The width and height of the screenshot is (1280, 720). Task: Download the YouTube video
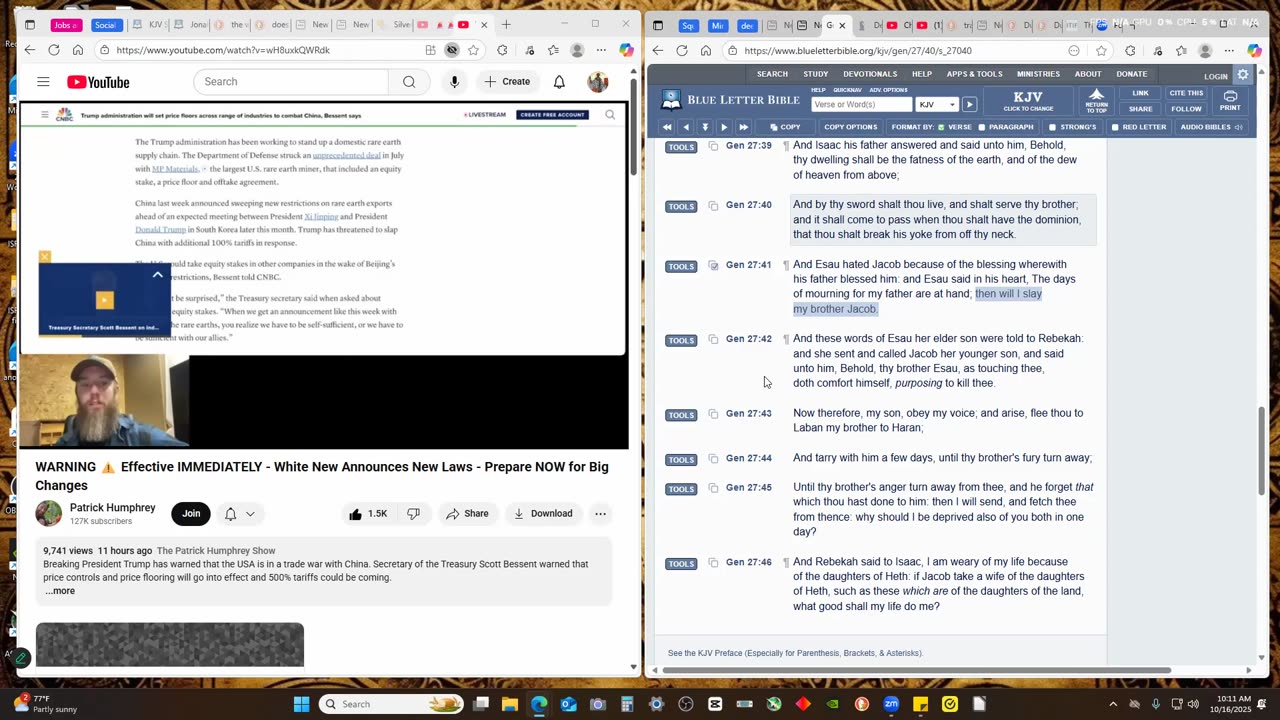(x=543, y=514)
